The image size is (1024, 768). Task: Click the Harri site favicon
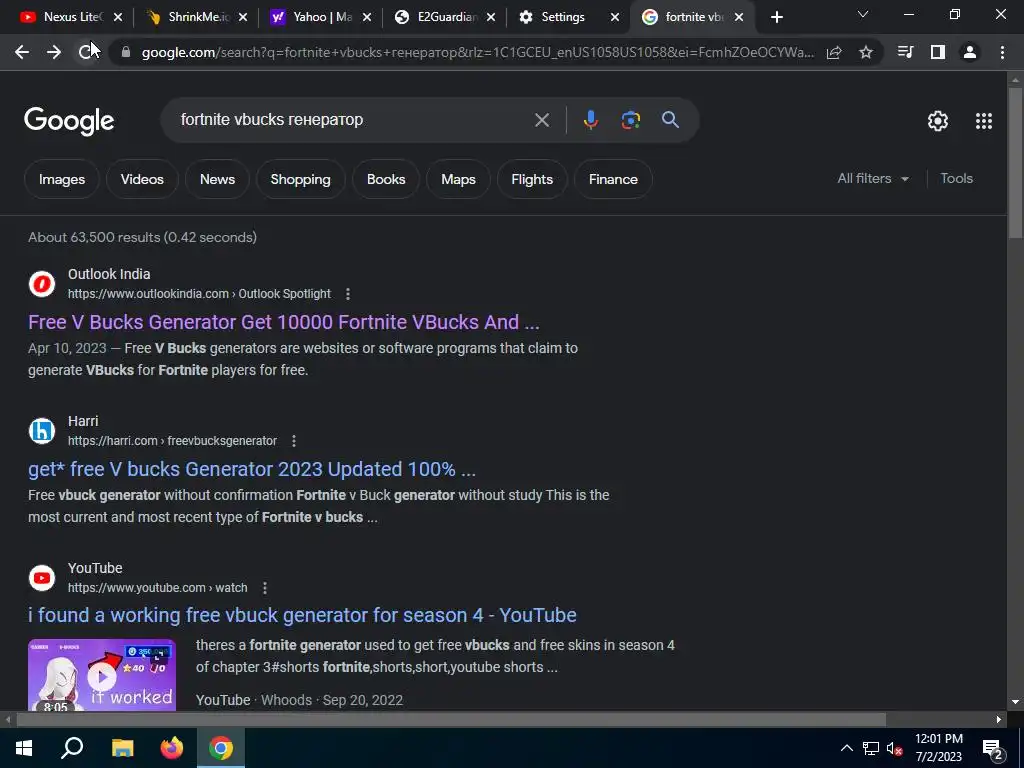[x=42, y=431]
